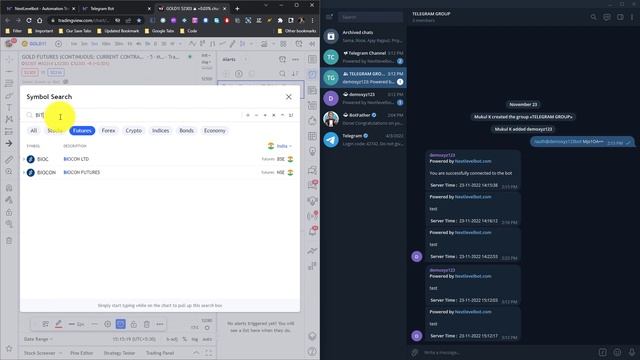Open Telegram chat three-dot options menu
Viewport: 640px width, 360px height.
[632, 17]
